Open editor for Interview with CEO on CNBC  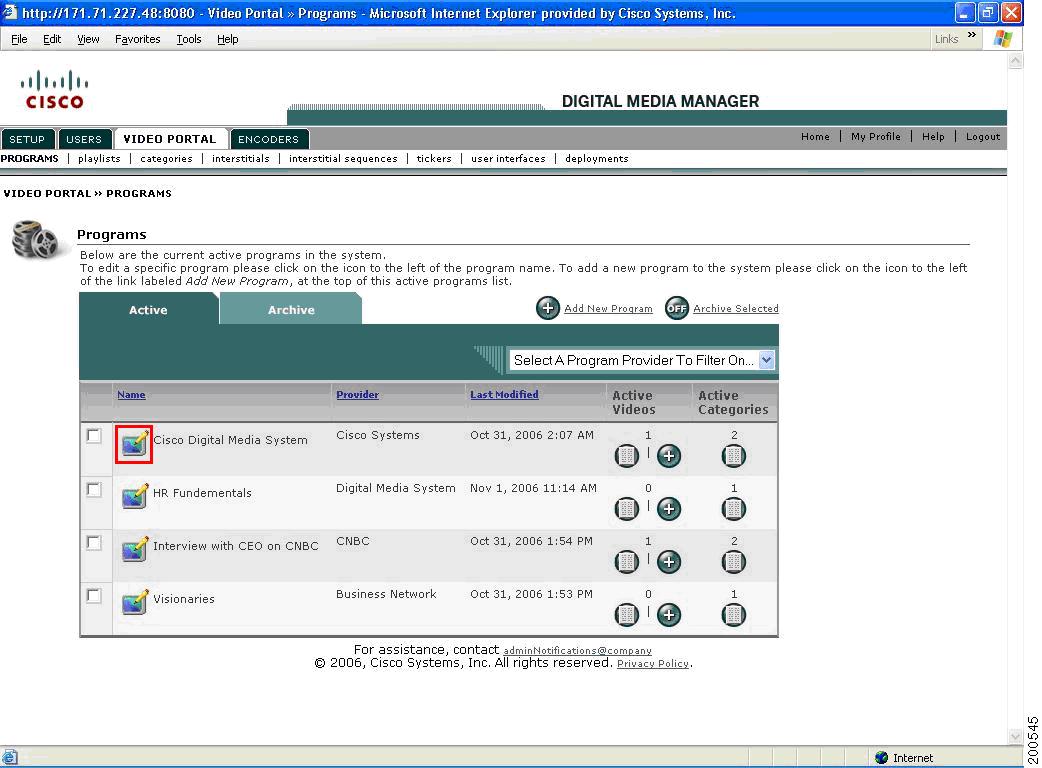[x=134, y=550]
